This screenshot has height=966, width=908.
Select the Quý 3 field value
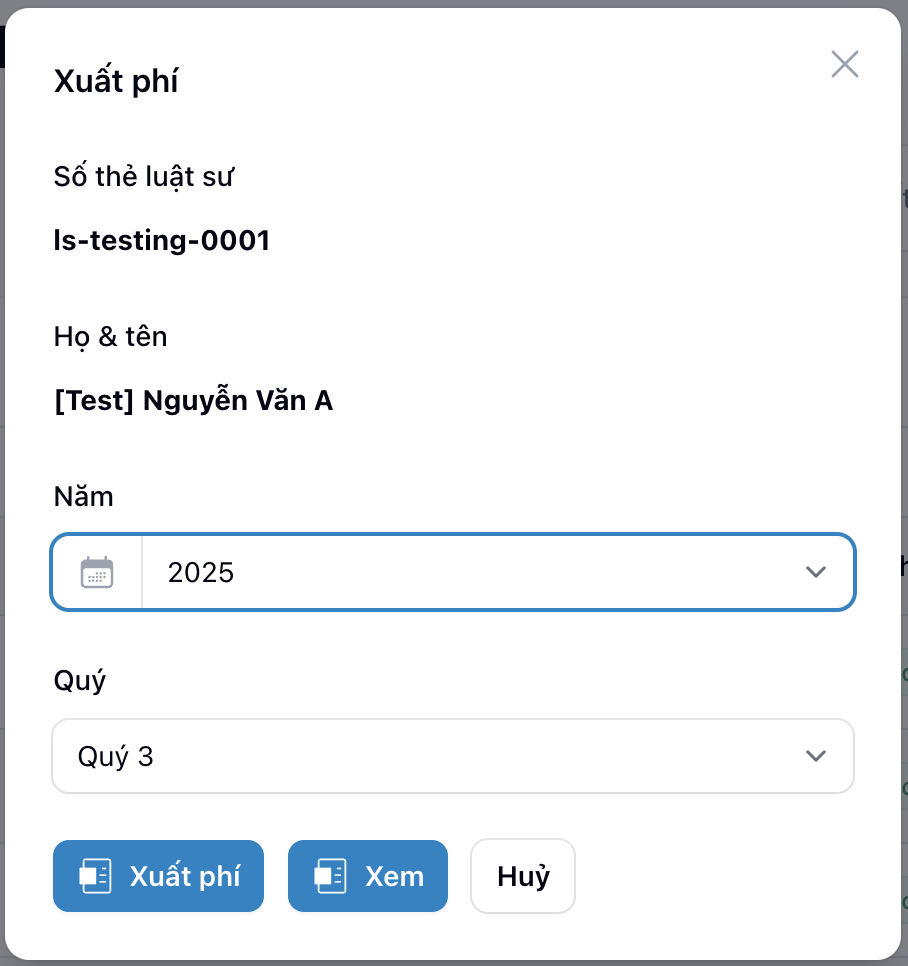point(116,756)
